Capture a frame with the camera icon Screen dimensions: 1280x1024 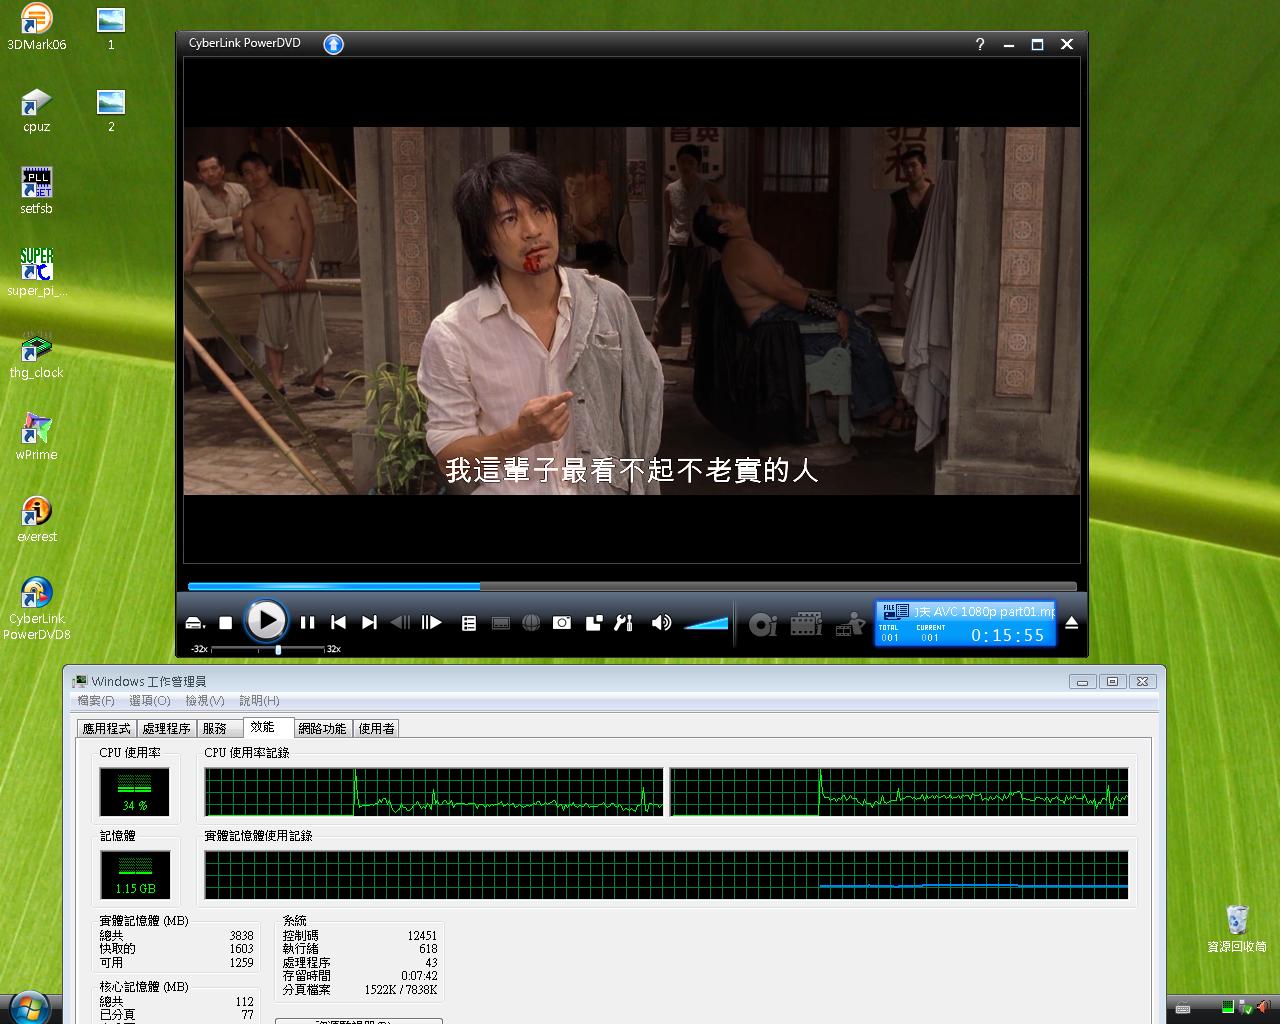coord(562,623)
